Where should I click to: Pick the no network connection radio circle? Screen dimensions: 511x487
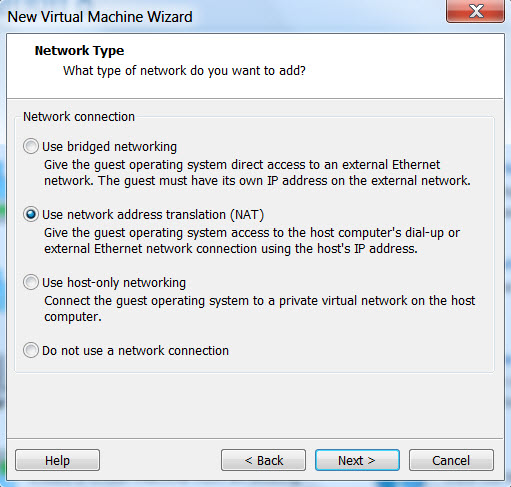[x=31, y=350]
